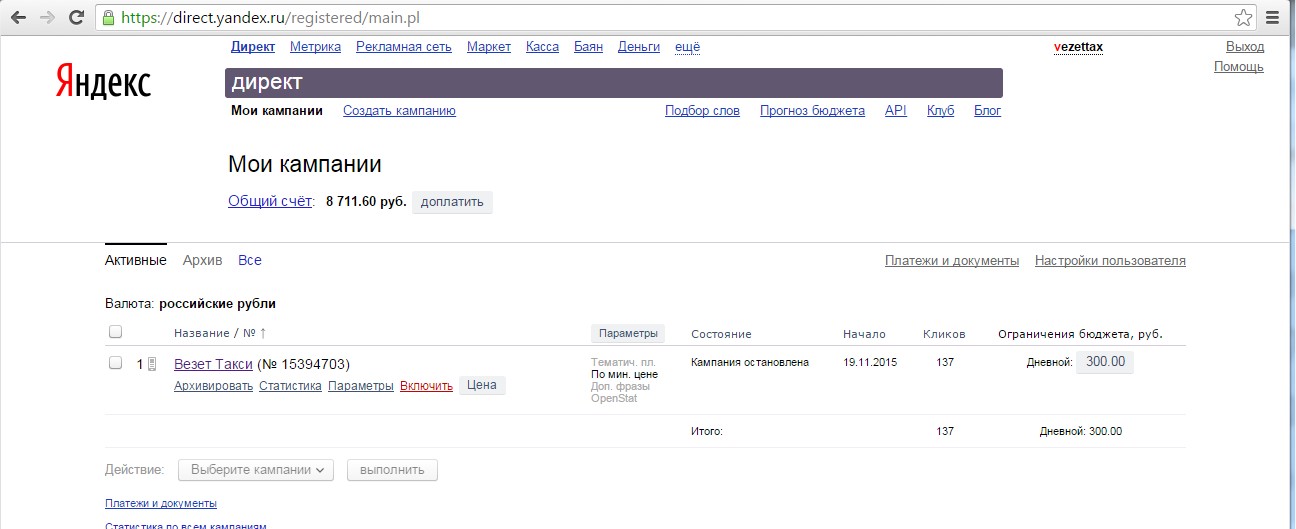Viewport: 1296px width, 529px height.
Task: Click the green padlock security icon
Action: coord(109,17)
